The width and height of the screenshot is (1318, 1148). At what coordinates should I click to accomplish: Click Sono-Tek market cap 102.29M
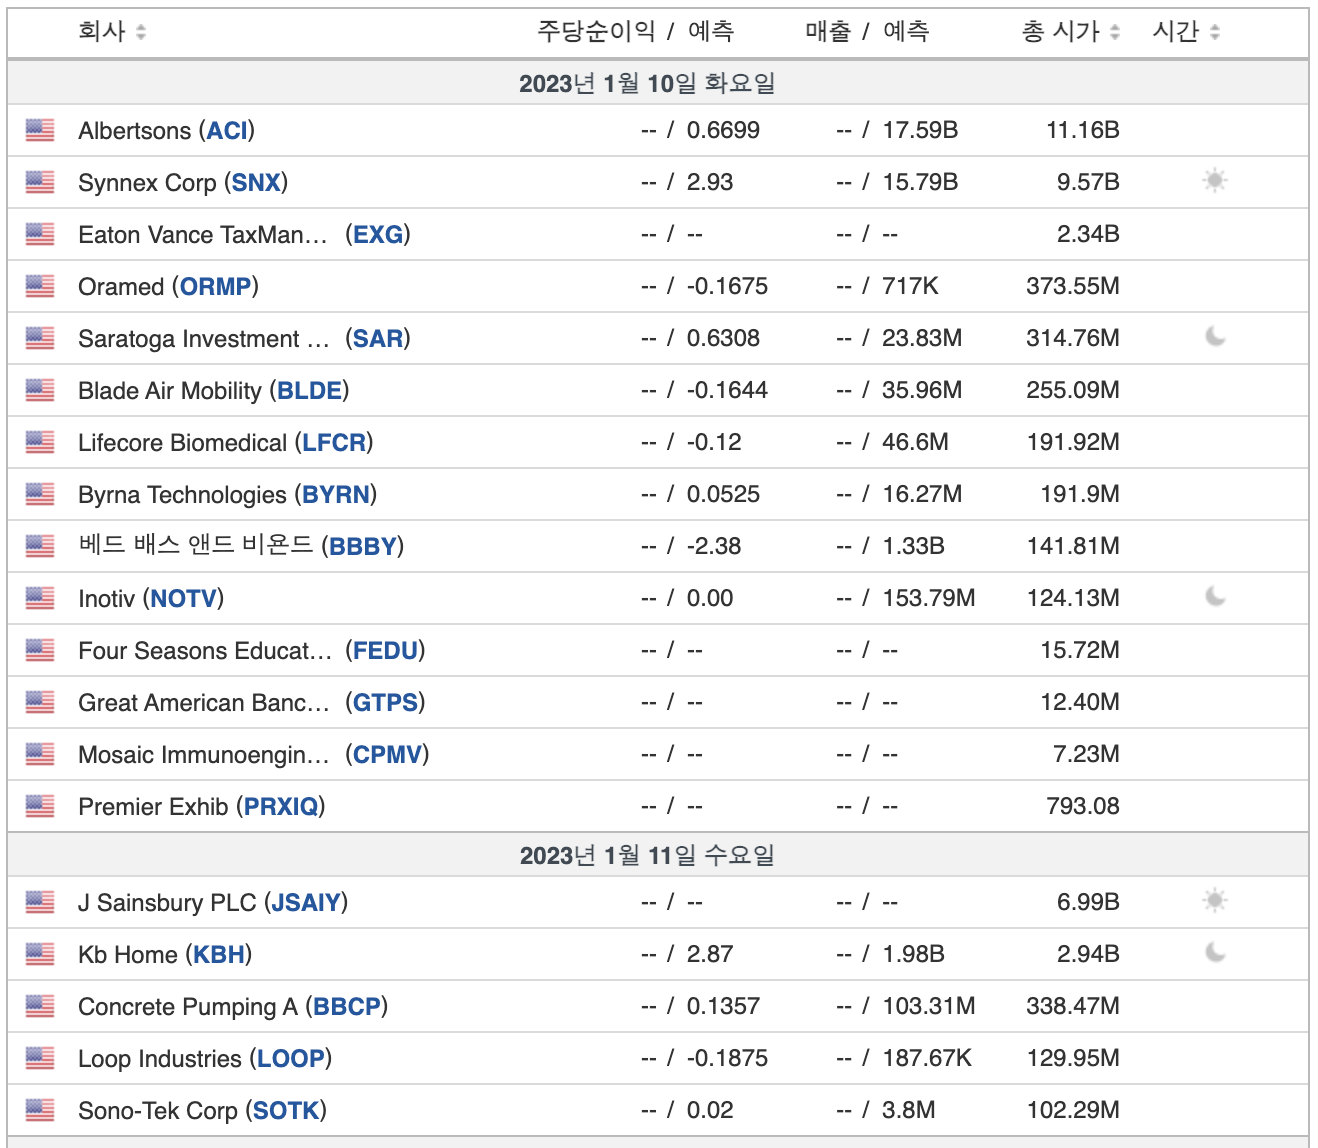coord(1073,1110)
